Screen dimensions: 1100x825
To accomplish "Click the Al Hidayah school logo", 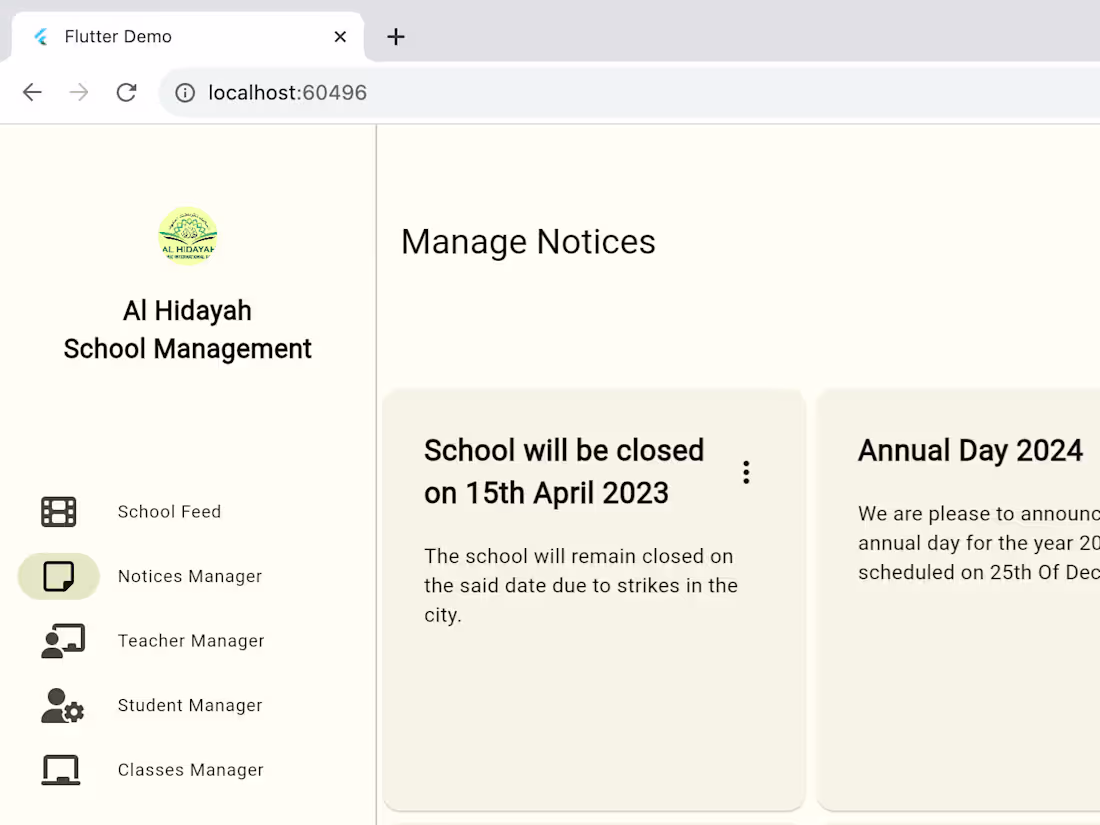I will pyautogui.click(x=188, y=236).
